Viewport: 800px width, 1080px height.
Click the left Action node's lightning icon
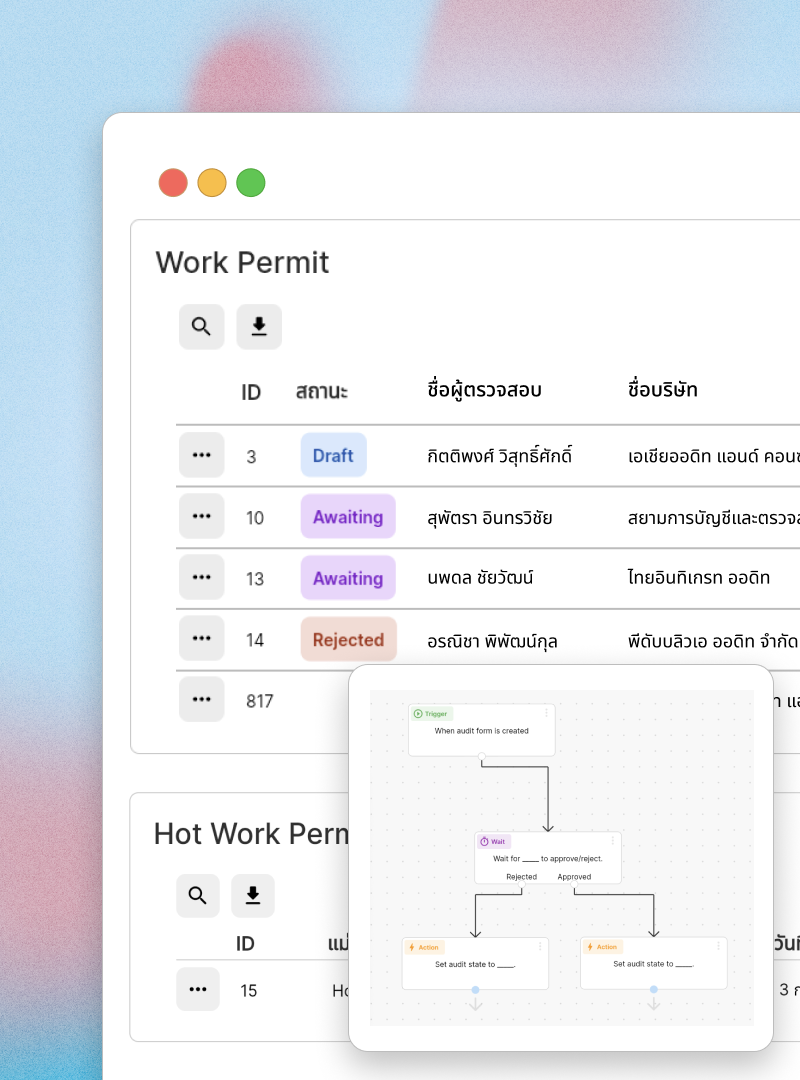(x=411, y=947)
